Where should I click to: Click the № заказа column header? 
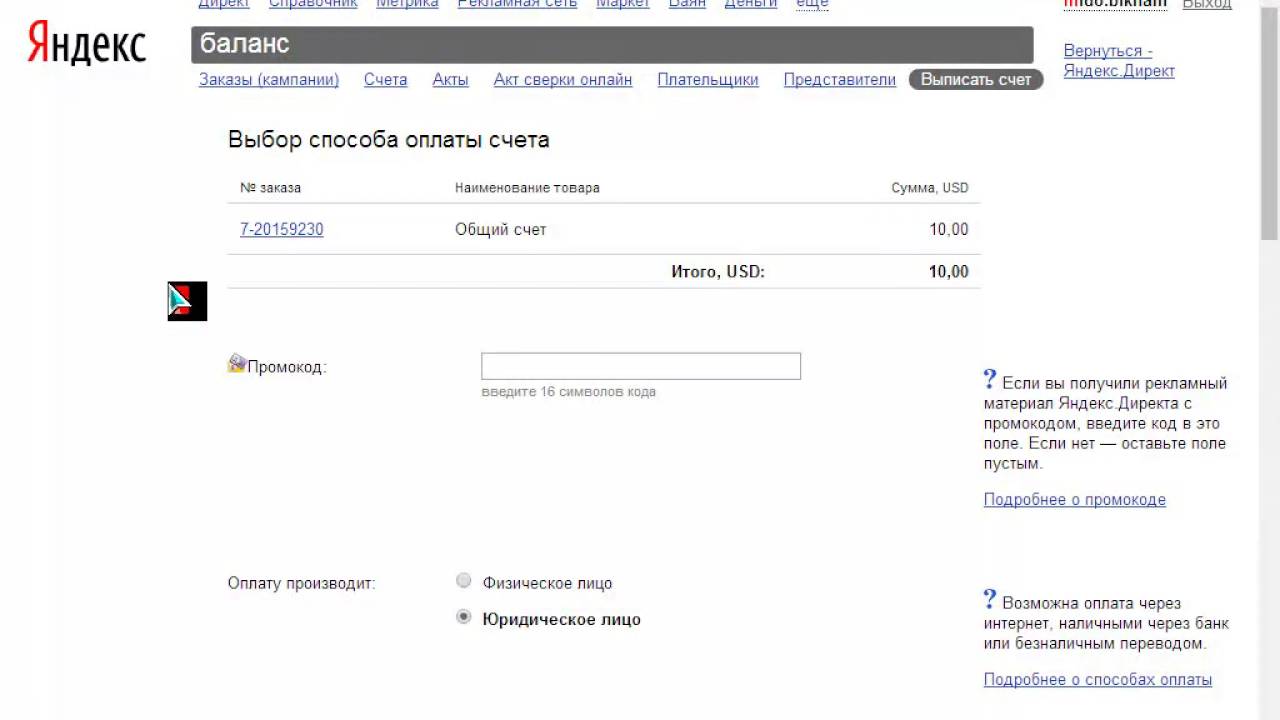tap(270, 188)
